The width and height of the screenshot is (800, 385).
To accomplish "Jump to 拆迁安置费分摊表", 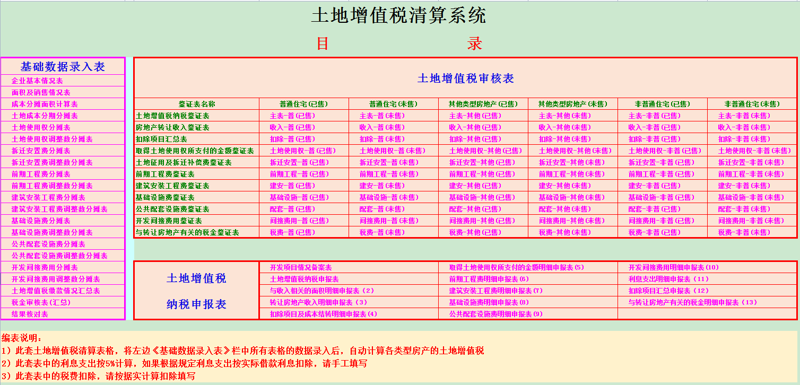I will point(41,150).
